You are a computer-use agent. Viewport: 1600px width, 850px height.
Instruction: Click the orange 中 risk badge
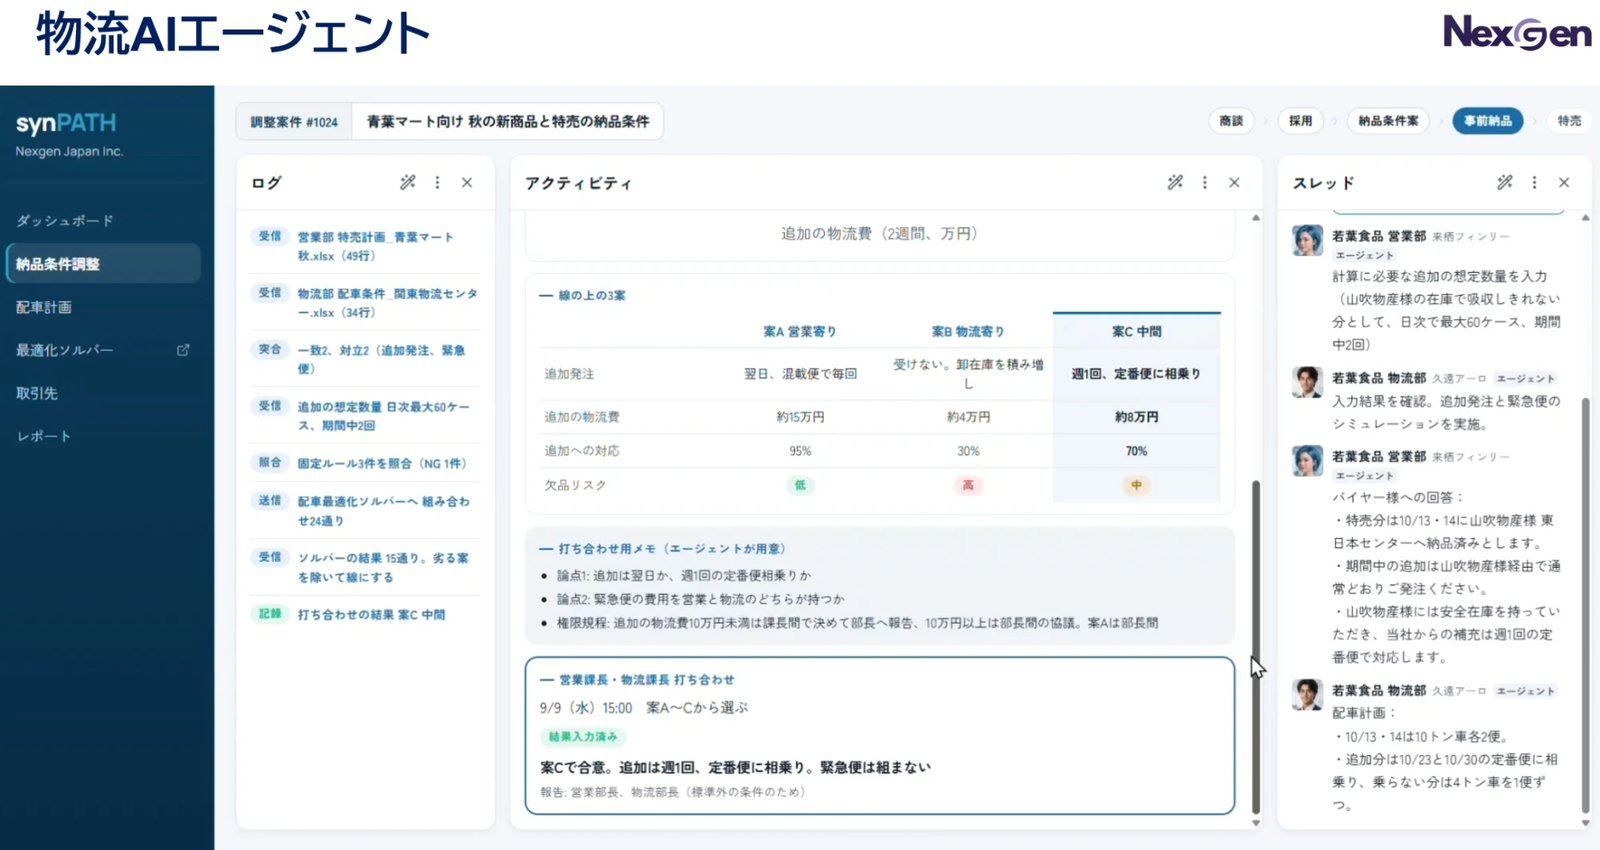pos(1136,485)
